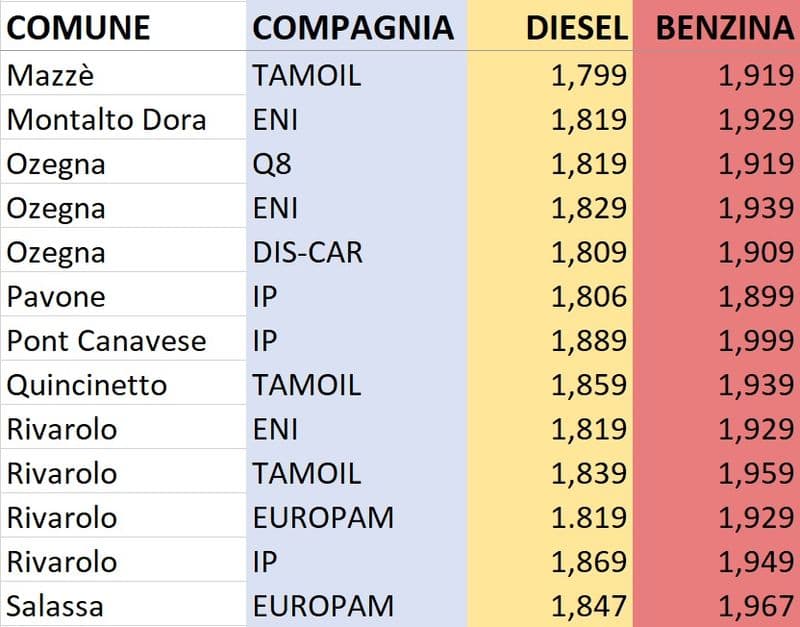Select the Quincinetto comune cell
This screenshot has height=627, width=800.
click(87, 385)
